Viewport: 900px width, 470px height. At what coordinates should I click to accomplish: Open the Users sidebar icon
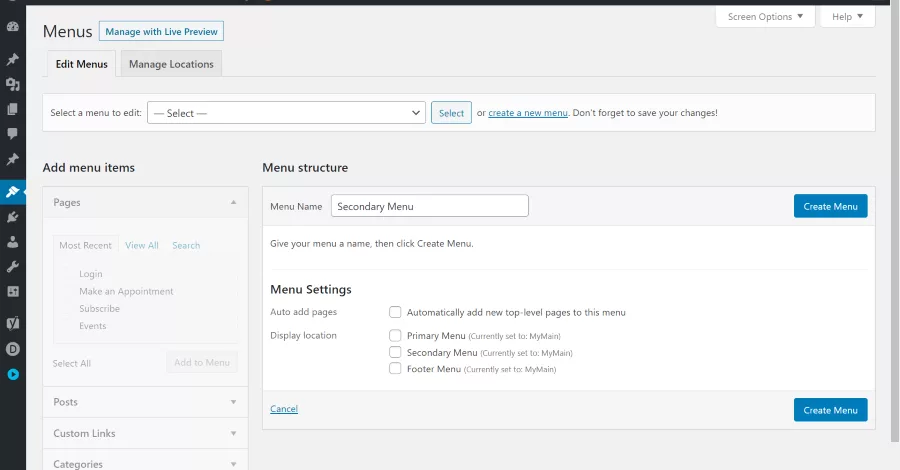click(x=13, y=242)
